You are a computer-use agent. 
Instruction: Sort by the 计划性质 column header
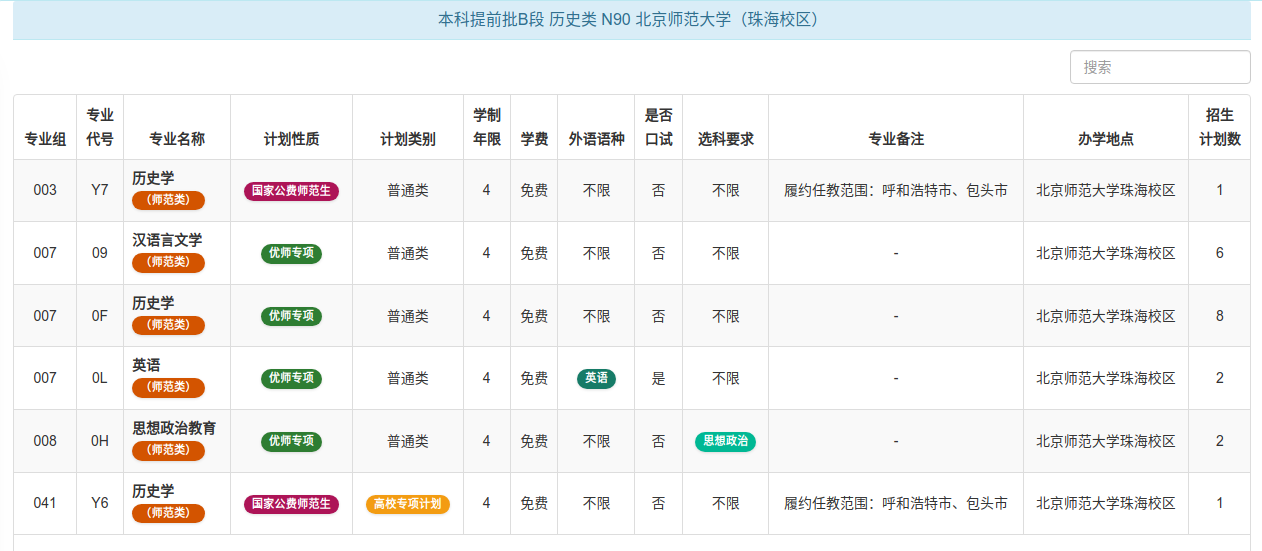click(x=292, y=127)
